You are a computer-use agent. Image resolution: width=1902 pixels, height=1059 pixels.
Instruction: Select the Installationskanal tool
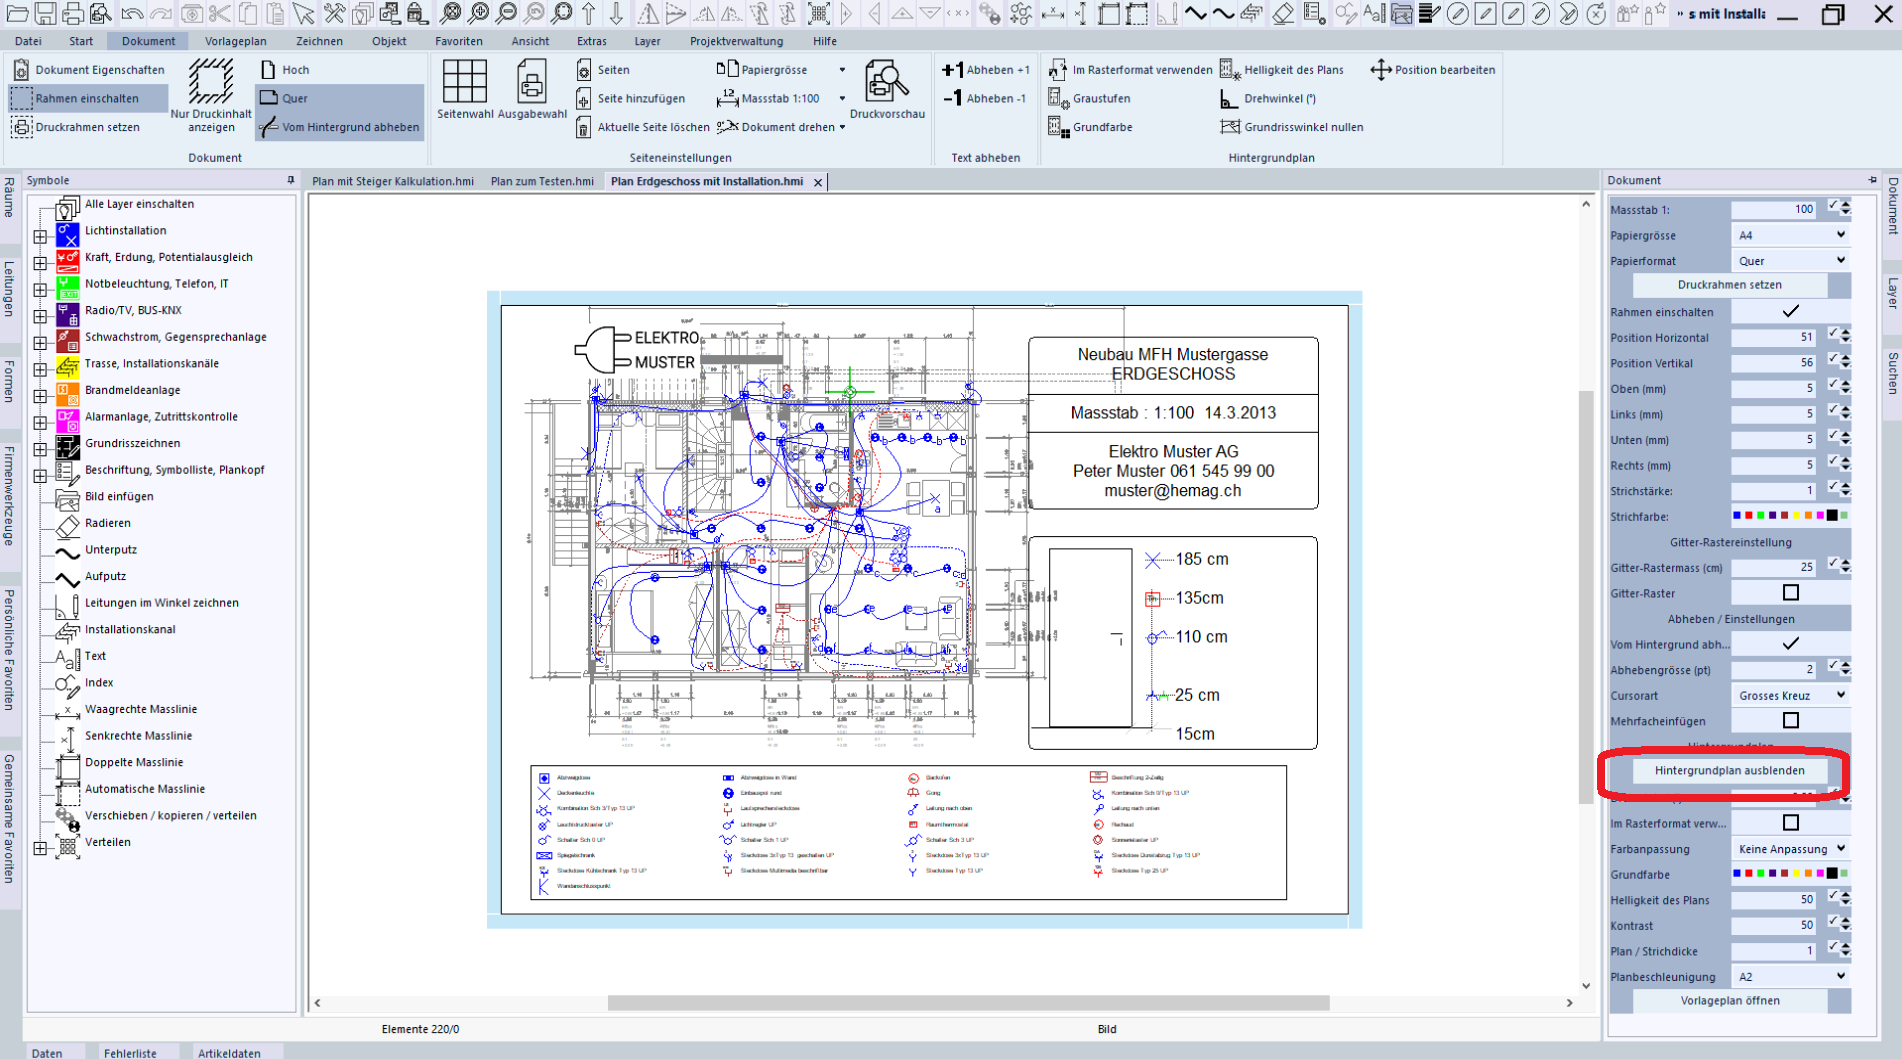129,629
